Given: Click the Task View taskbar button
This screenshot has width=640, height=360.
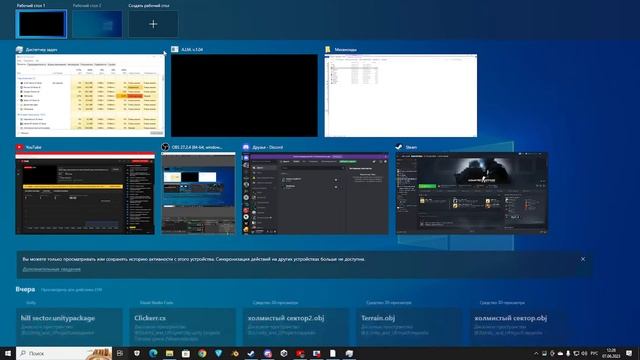Looking at the screenshot, I should (120, 353).
